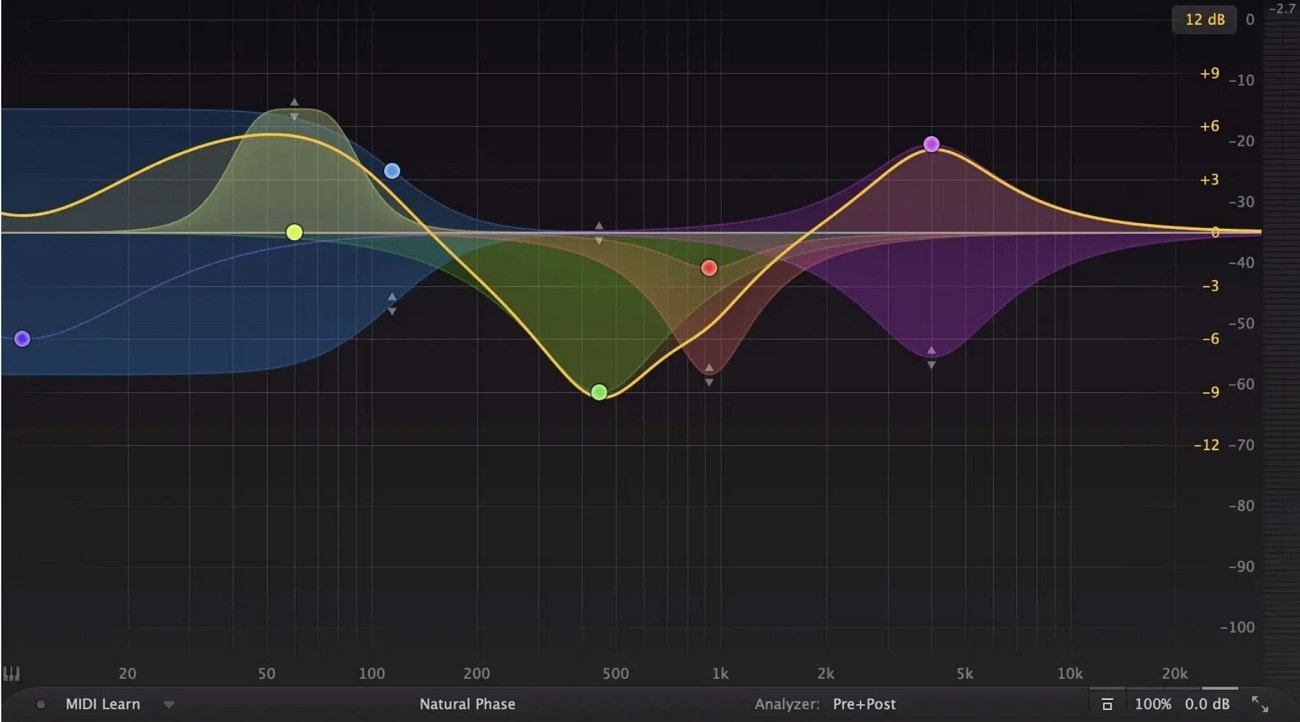Click the 100% gain scale value
The width and height of the screenshot is (1300, 722).
[x=1153, y=704]
